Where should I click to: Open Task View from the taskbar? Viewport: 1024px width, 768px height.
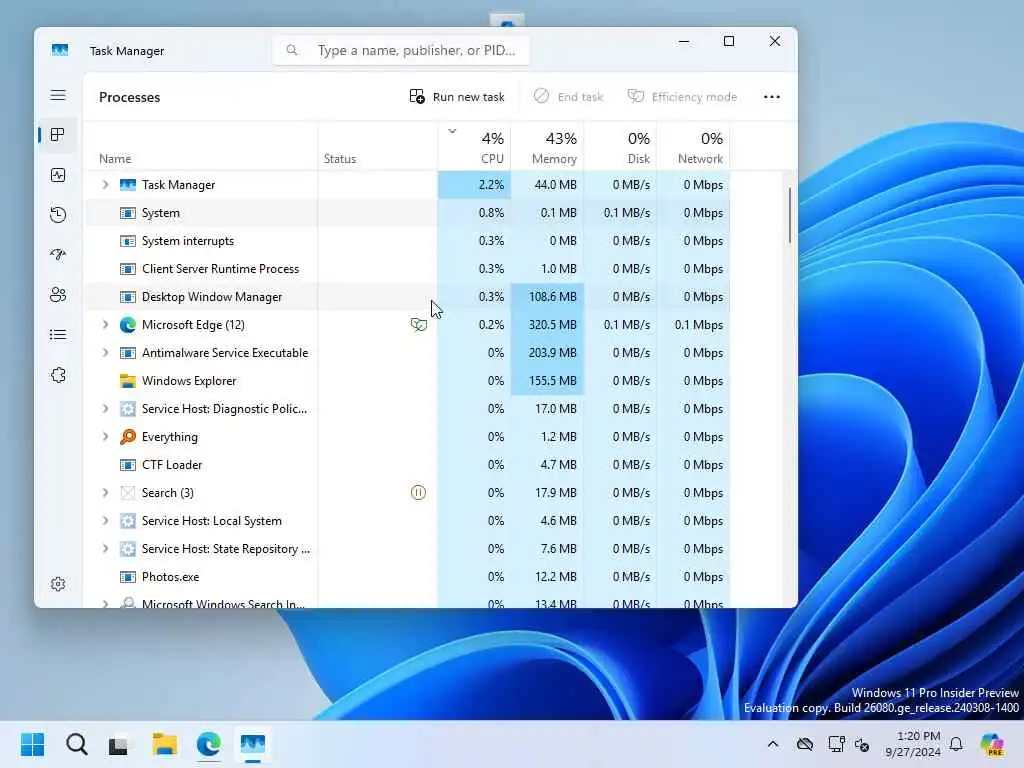(119, 744)
